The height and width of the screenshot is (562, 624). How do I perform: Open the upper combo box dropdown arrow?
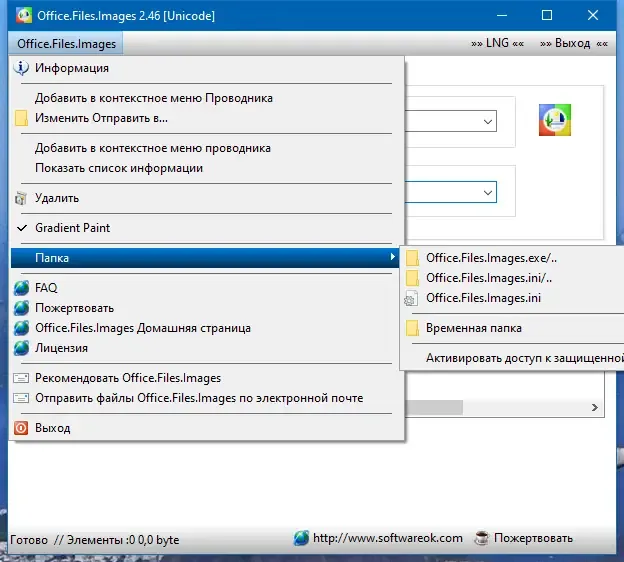[x=488, y=121]
